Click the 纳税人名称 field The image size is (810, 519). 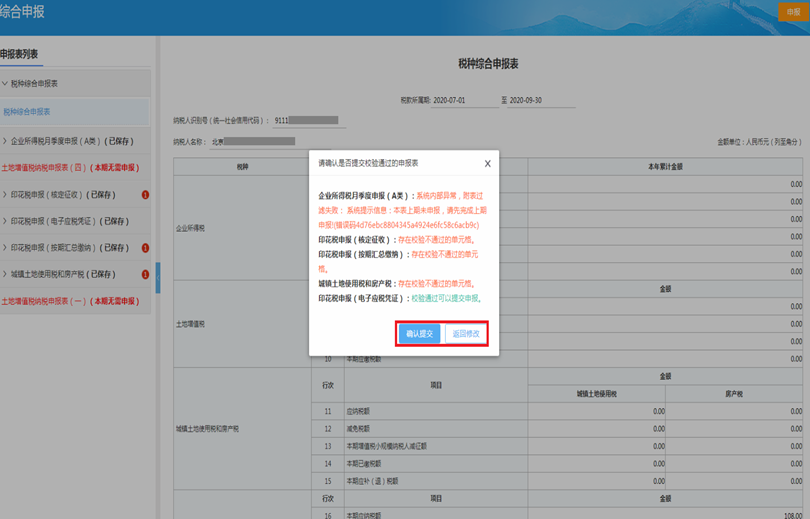tap(270, 141)
